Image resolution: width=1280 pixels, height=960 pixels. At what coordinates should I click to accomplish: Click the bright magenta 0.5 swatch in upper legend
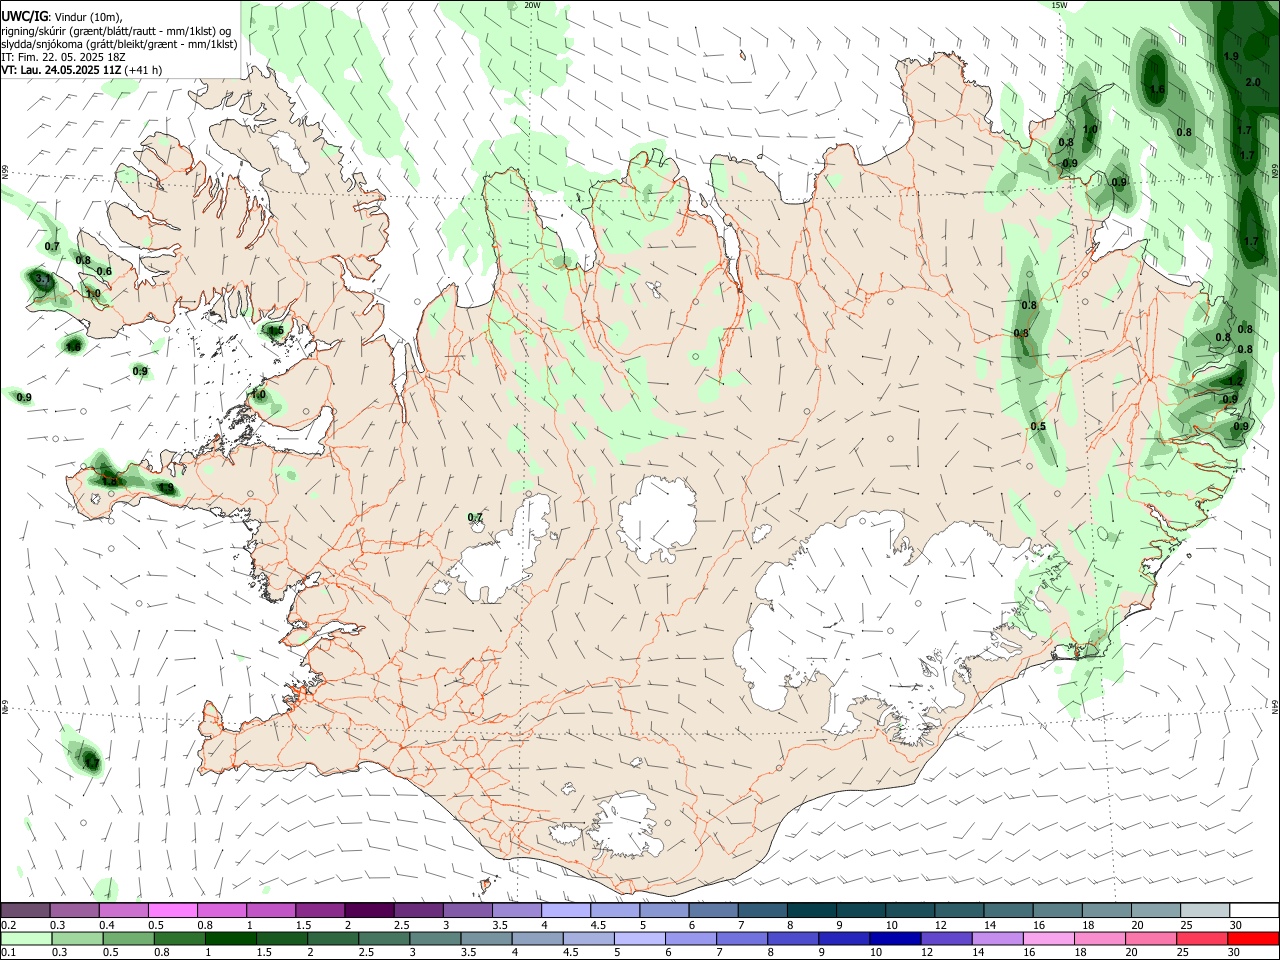click(x=172, y=910)
